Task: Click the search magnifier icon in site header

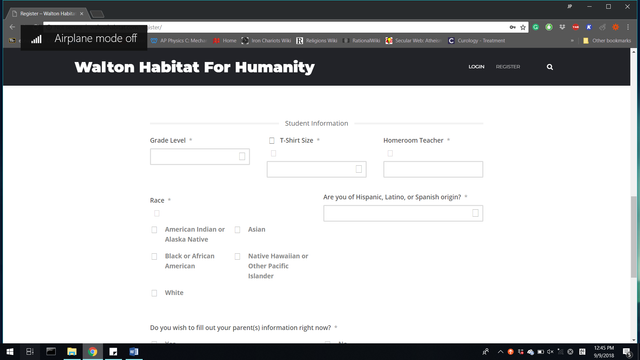Action: (550, 67)
